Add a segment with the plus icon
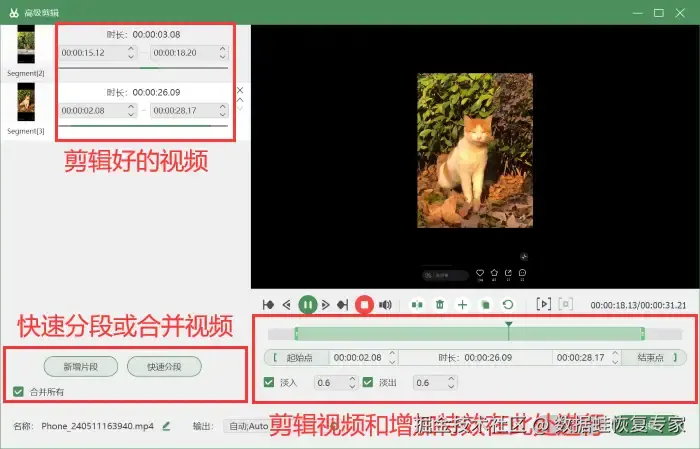This screenshot has width=700, height=449. pos(462,305)
